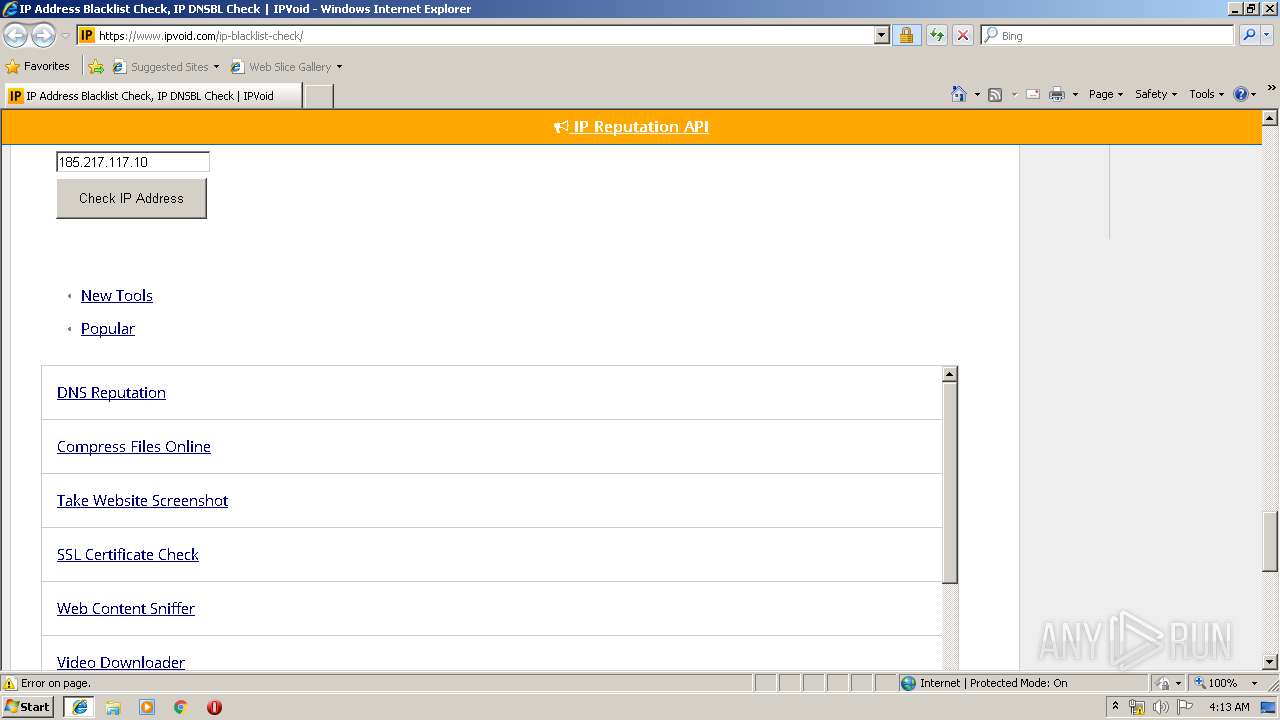Click Check IP Address button
Screen dimensions: 1280x720
click(131, 198)
